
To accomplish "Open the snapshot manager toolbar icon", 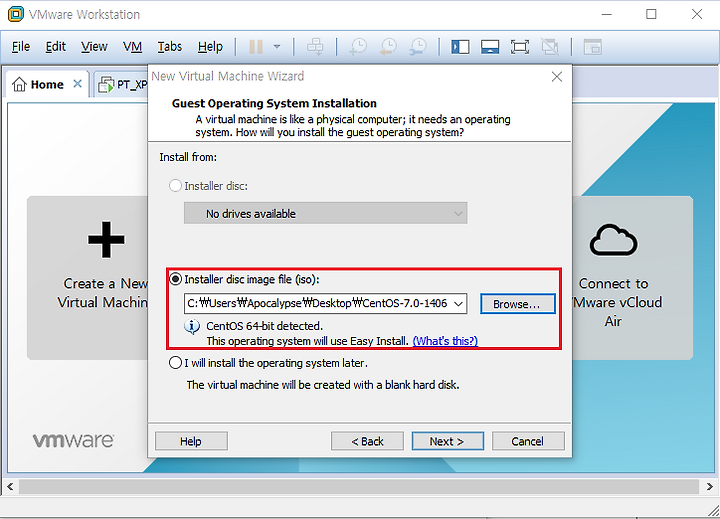I will [x=418, y=47].
